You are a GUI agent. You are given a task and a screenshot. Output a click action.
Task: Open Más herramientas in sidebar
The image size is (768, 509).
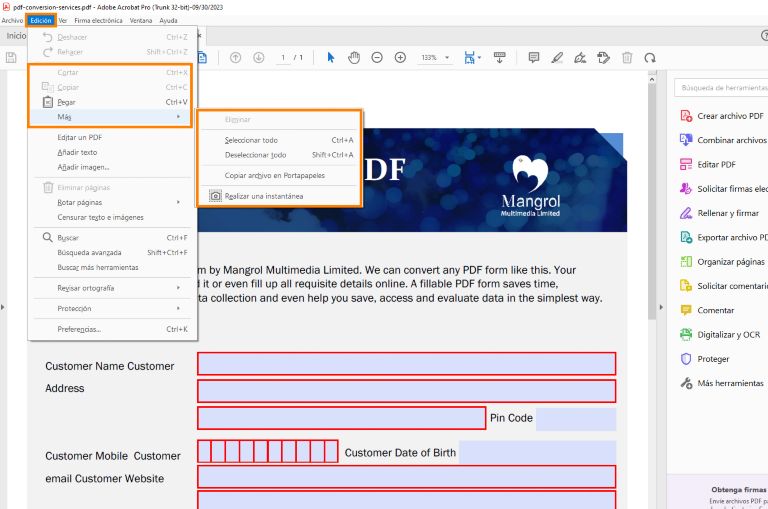[722, 383]
